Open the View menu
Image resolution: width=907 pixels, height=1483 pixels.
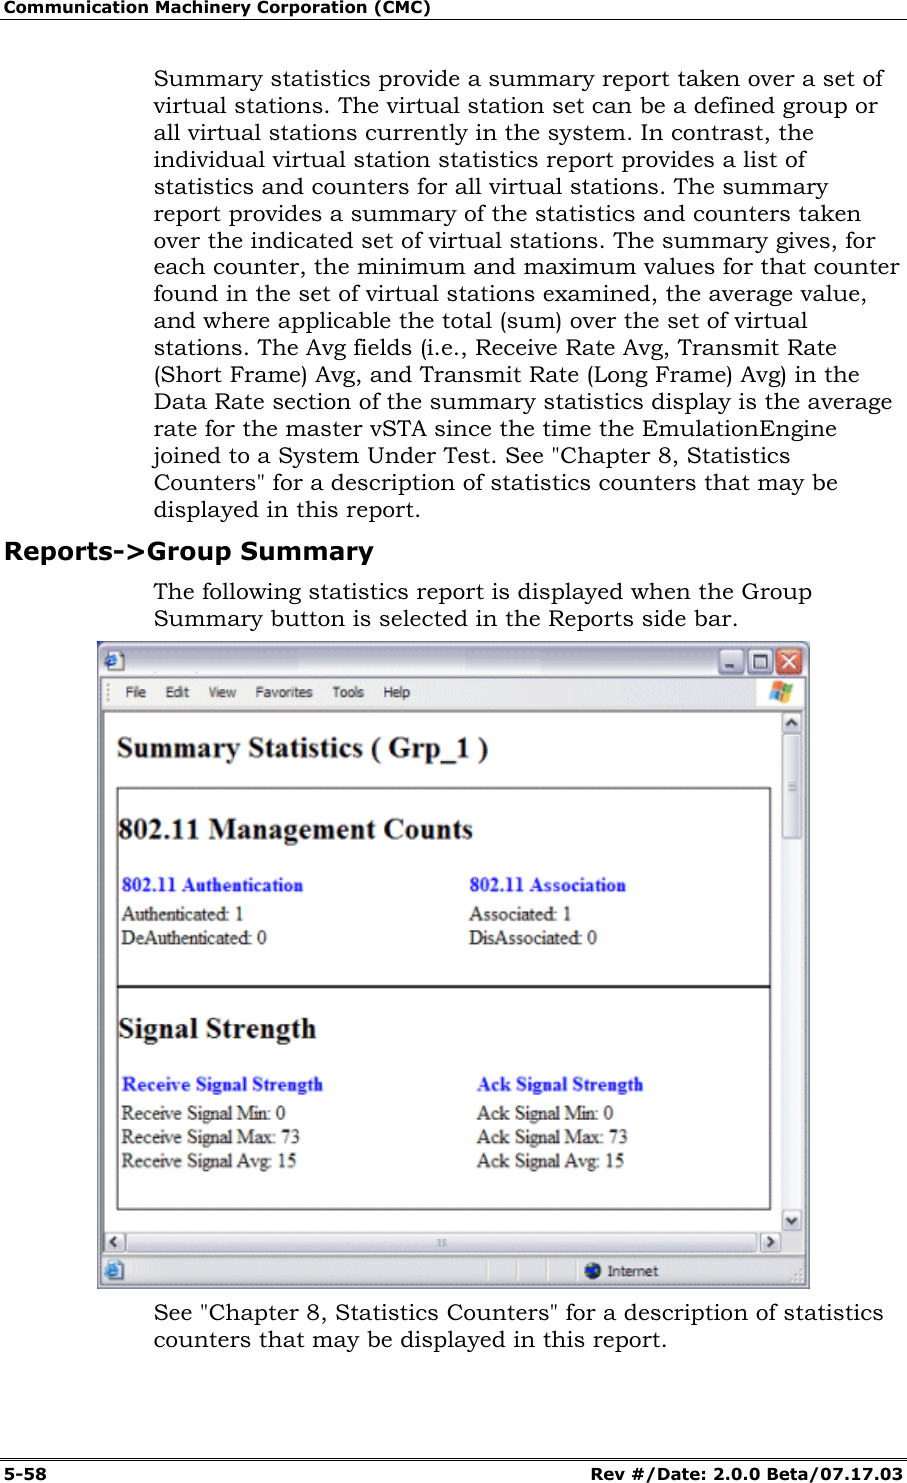point(222,692)
